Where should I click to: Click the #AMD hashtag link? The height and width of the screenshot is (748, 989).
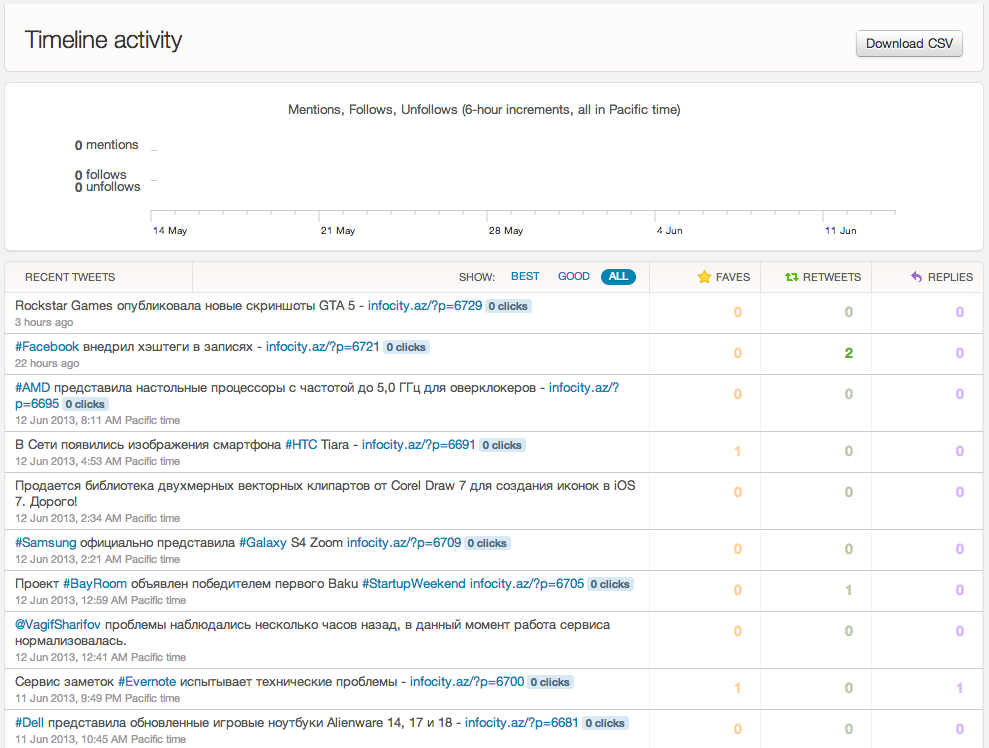point(32,387)
